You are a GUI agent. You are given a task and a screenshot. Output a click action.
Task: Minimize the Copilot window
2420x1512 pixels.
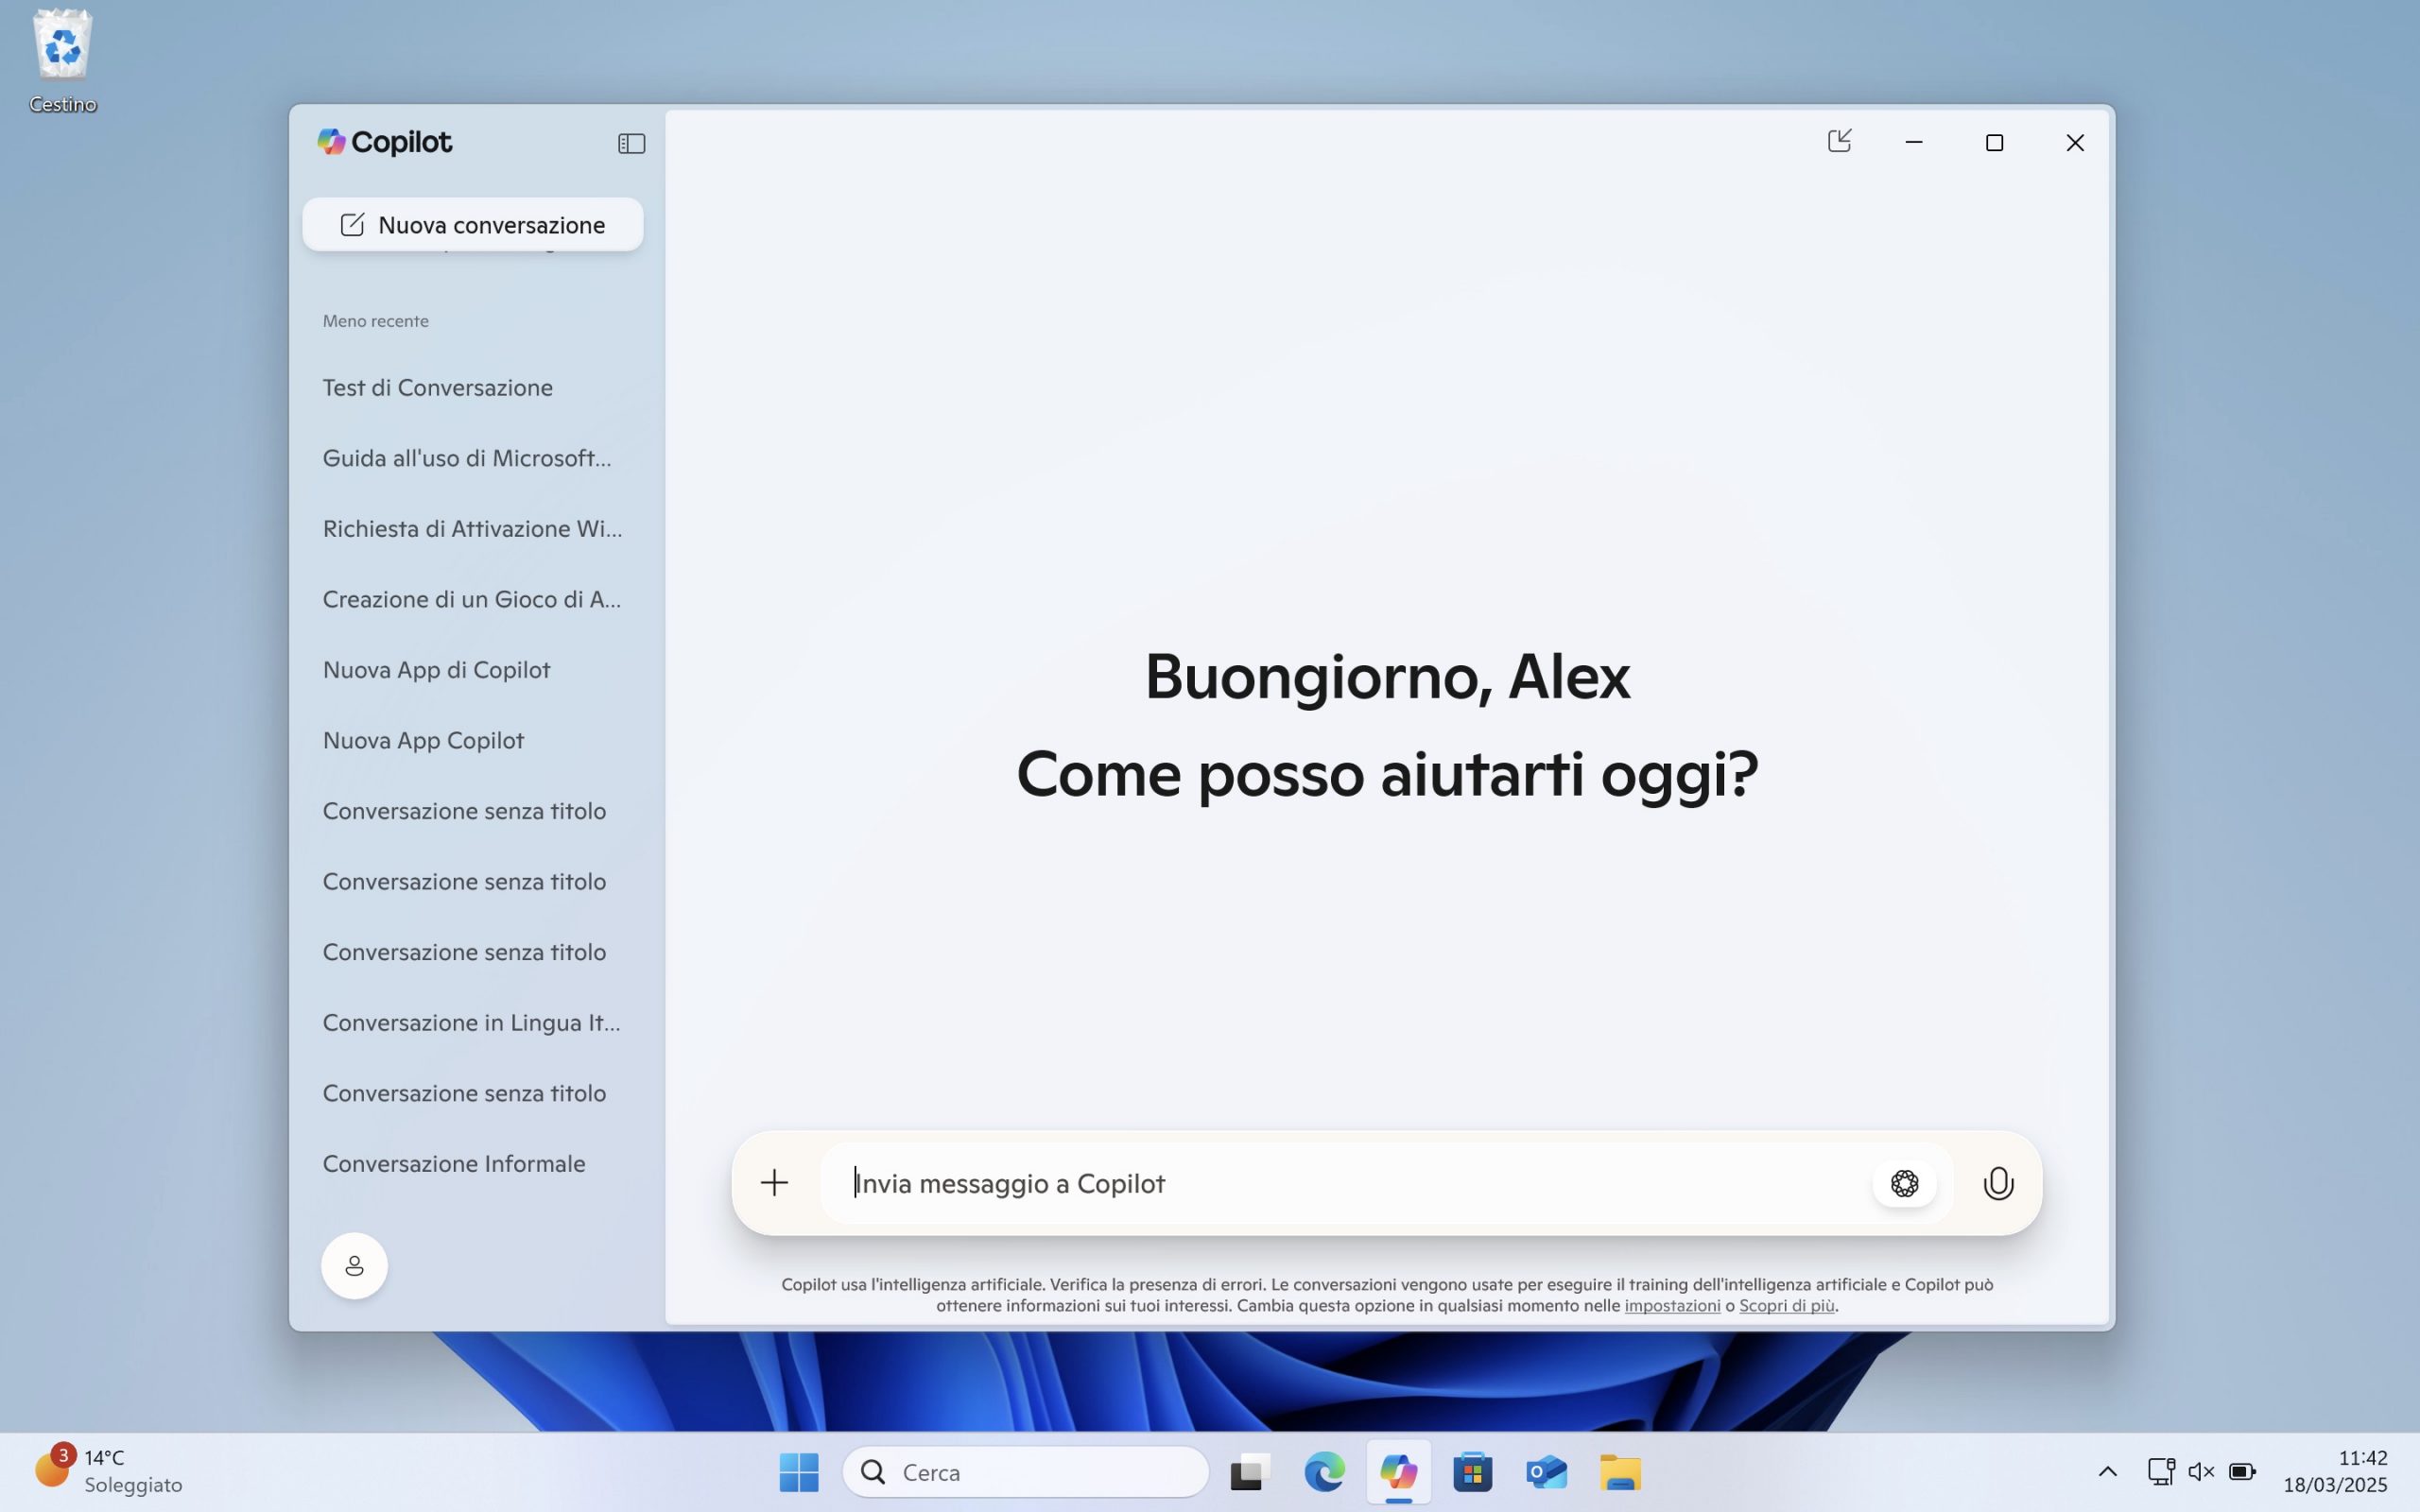tap(1914, 142)
